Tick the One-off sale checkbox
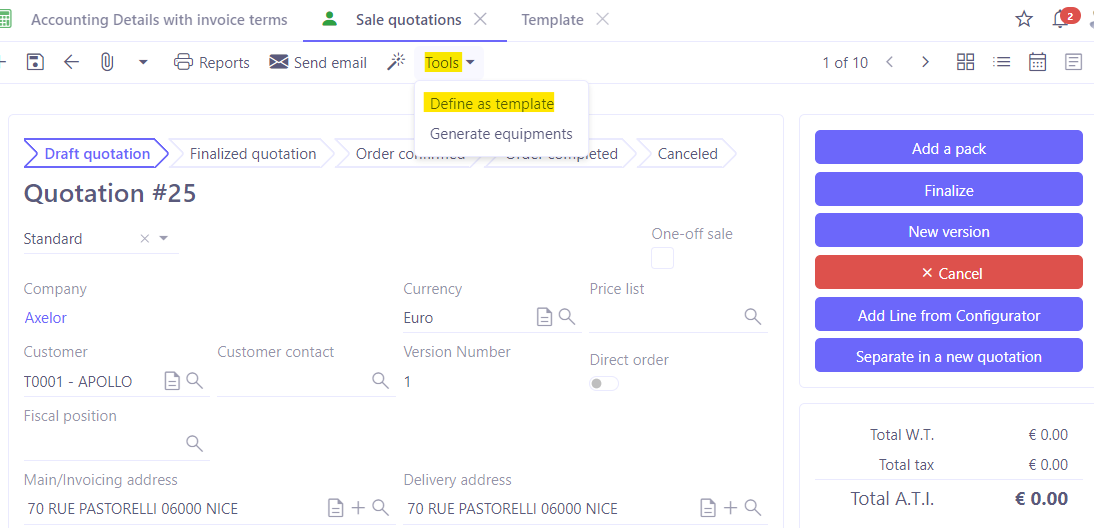Screen dimensions: 1094x528 tap(662, 258)
